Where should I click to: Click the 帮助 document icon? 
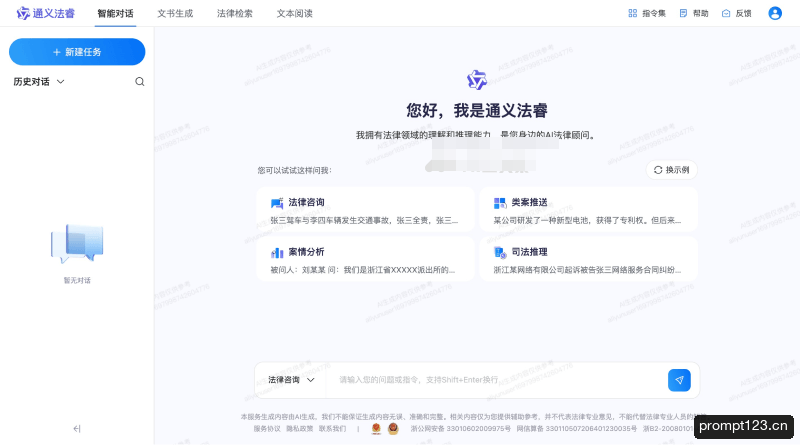(683, 13)
